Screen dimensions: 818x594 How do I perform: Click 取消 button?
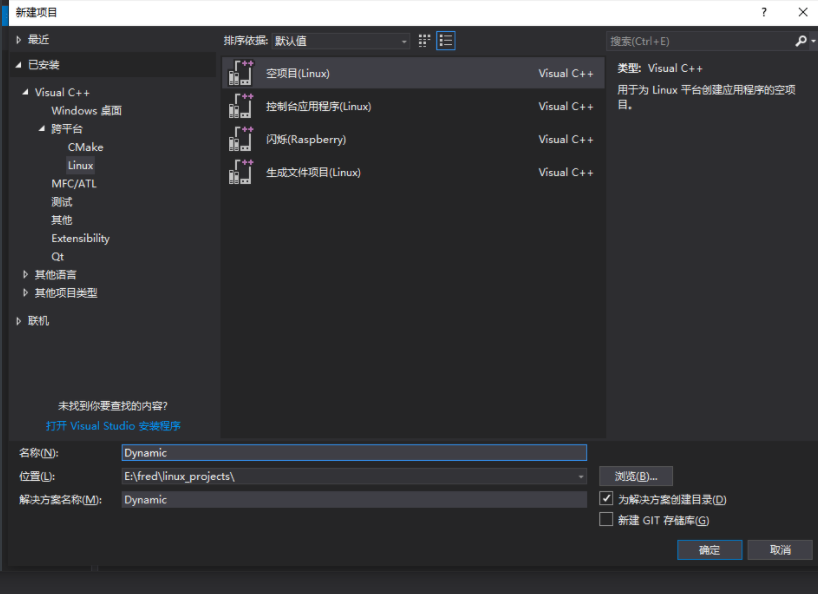point(780,550)
